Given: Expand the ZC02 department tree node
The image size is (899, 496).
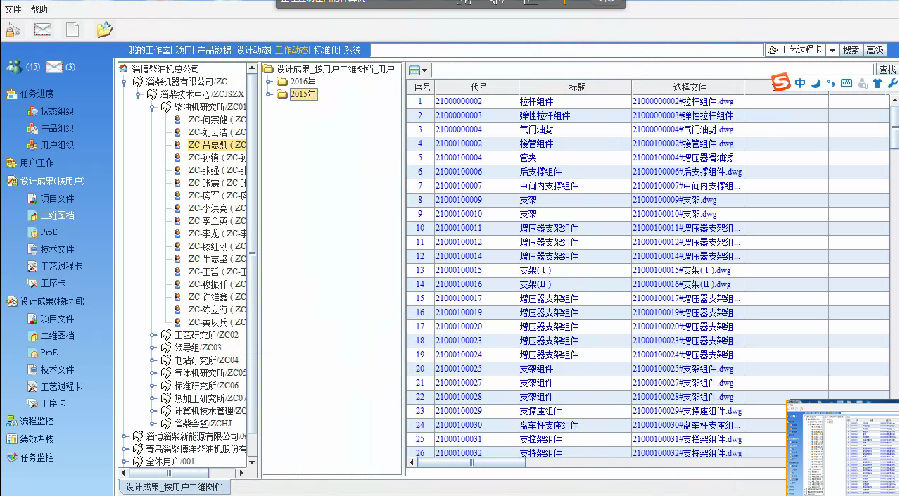Looking at the screenshot, I should [x=153, y=335].
